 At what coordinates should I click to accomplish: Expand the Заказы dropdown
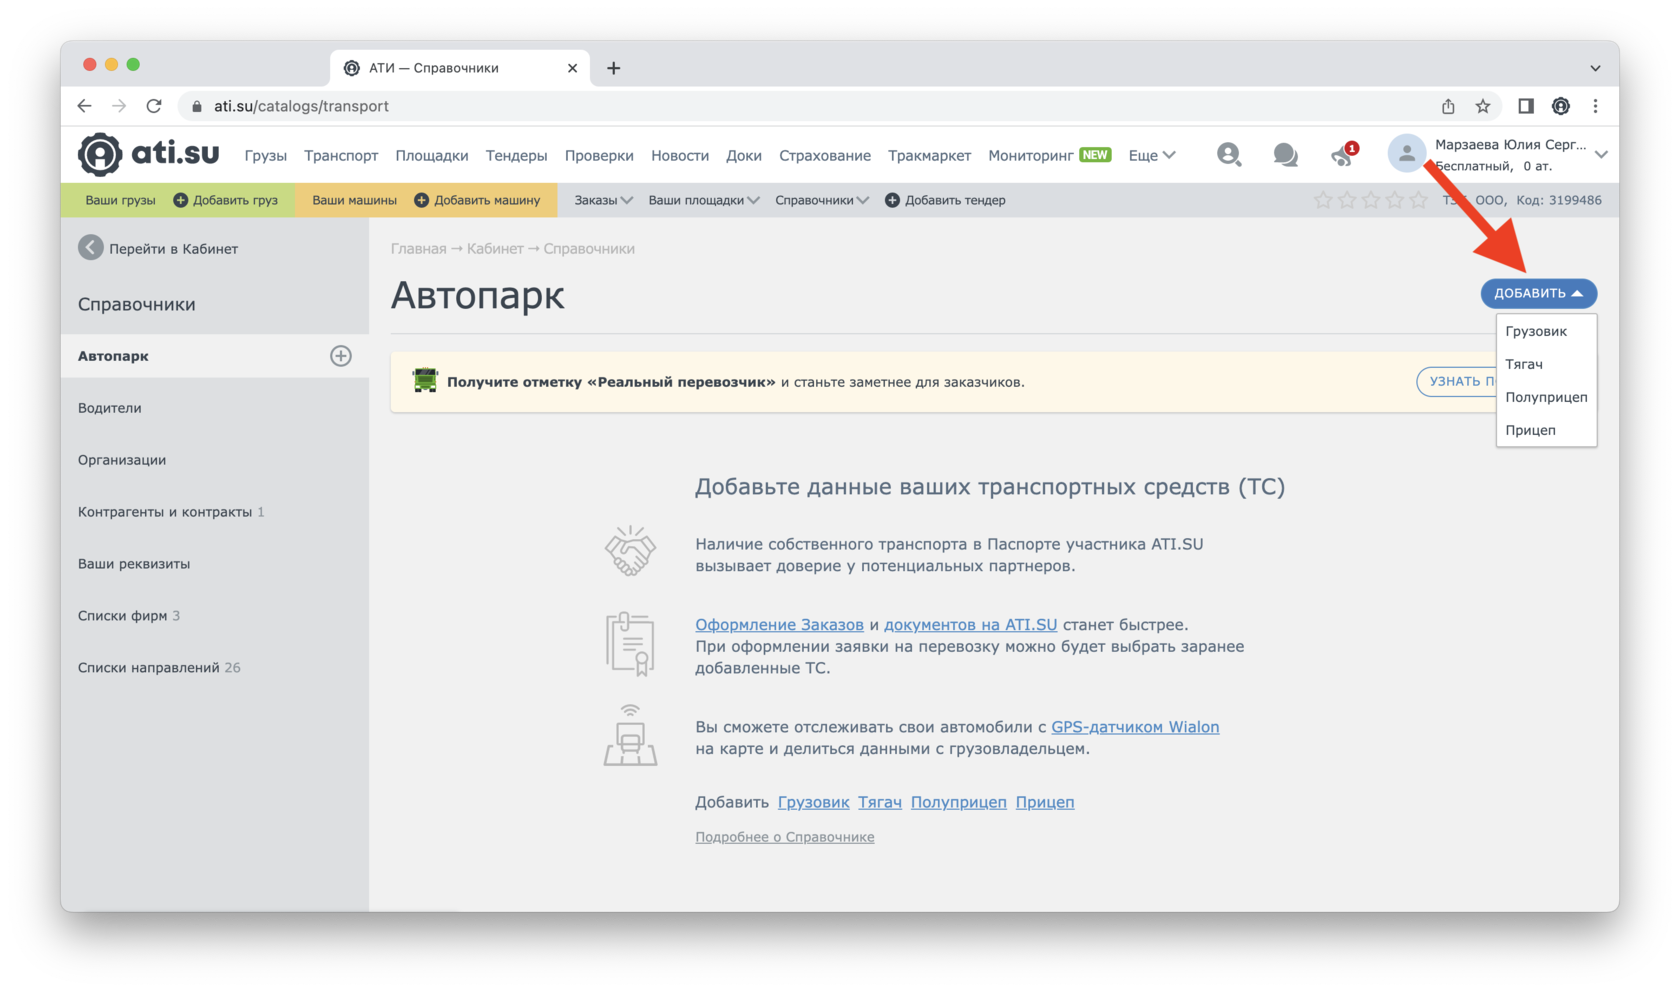(x=603, y=200)
